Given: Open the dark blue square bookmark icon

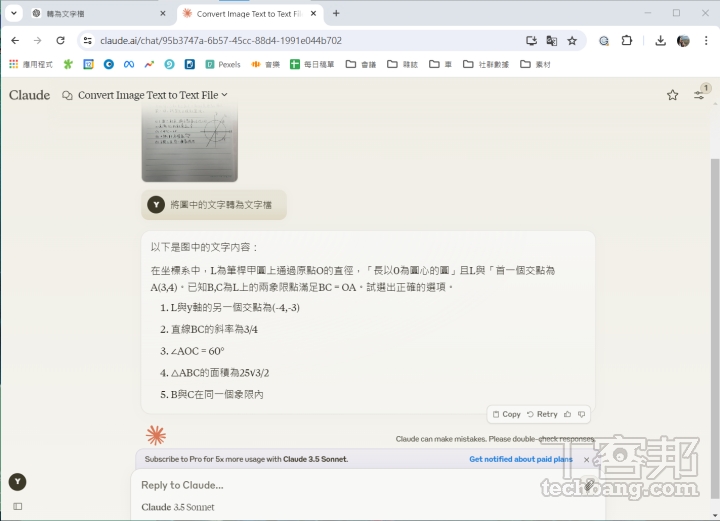Looking at the screenshot, I should [x=190, y=64].
